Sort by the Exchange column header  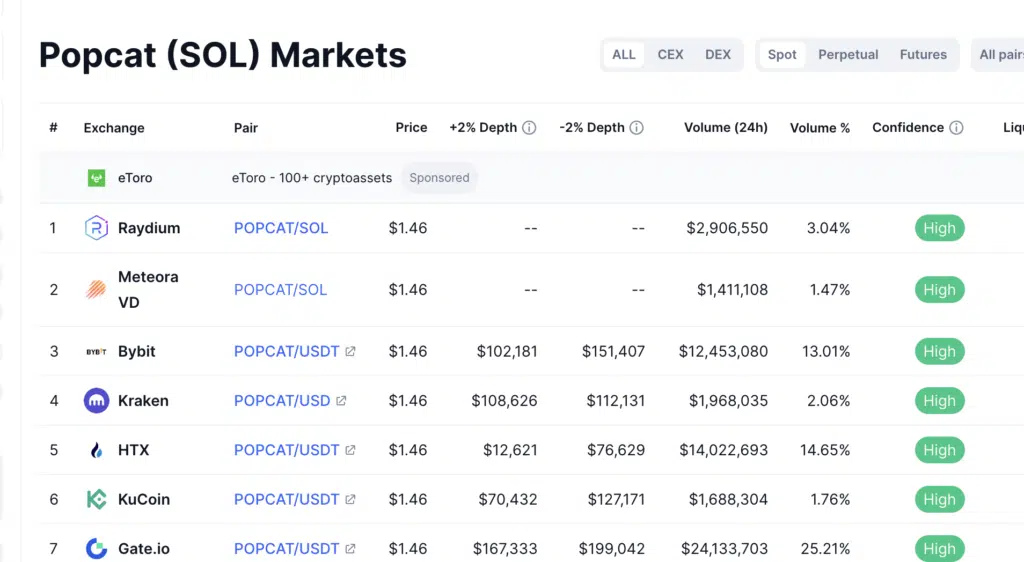click(114, 127)
